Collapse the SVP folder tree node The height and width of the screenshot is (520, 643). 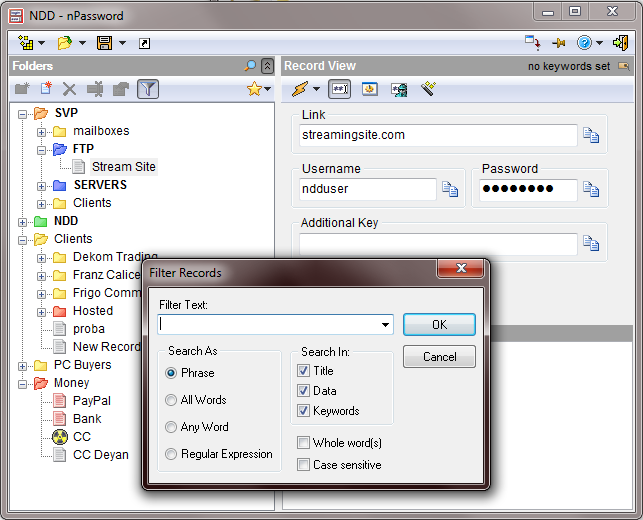23,113
